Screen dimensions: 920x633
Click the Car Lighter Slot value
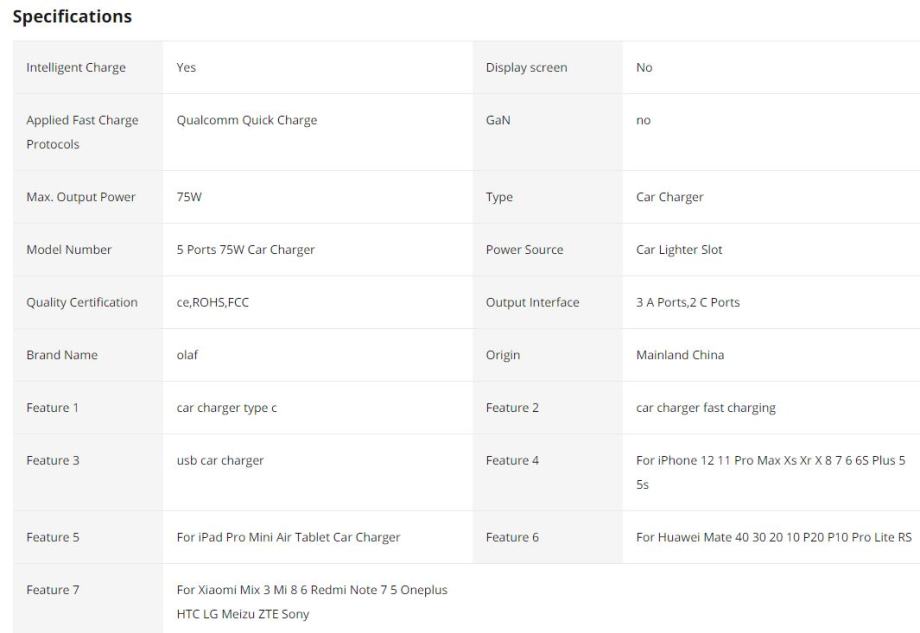coord(679,250)
